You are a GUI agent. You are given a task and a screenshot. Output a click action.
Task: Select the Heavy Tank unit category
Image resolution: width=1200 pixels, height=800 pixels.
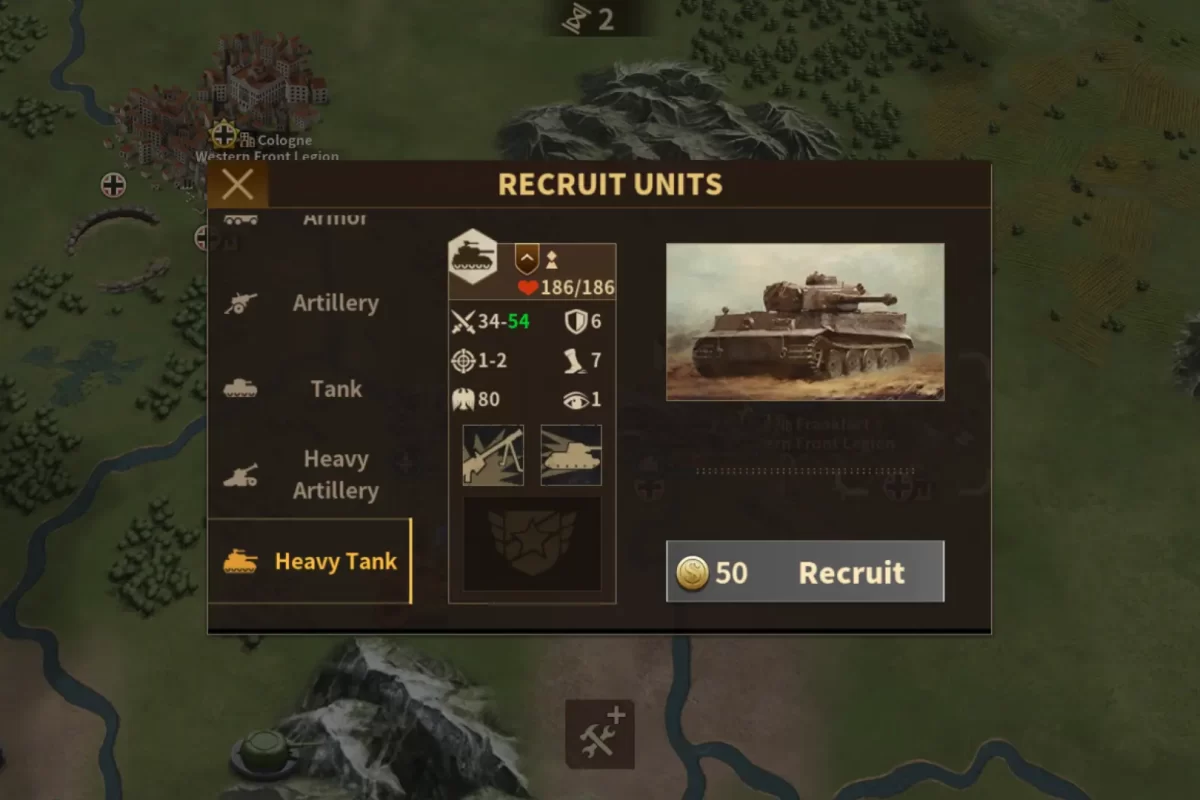310,561
